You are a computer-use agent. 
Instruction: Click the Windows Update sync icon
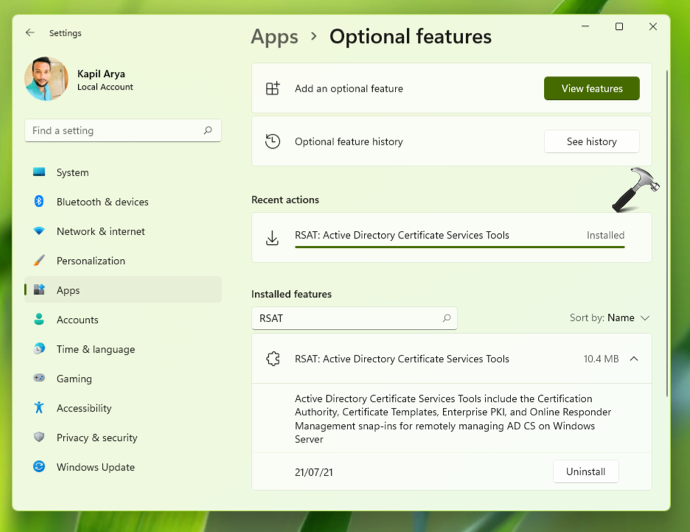click(39, 467)
